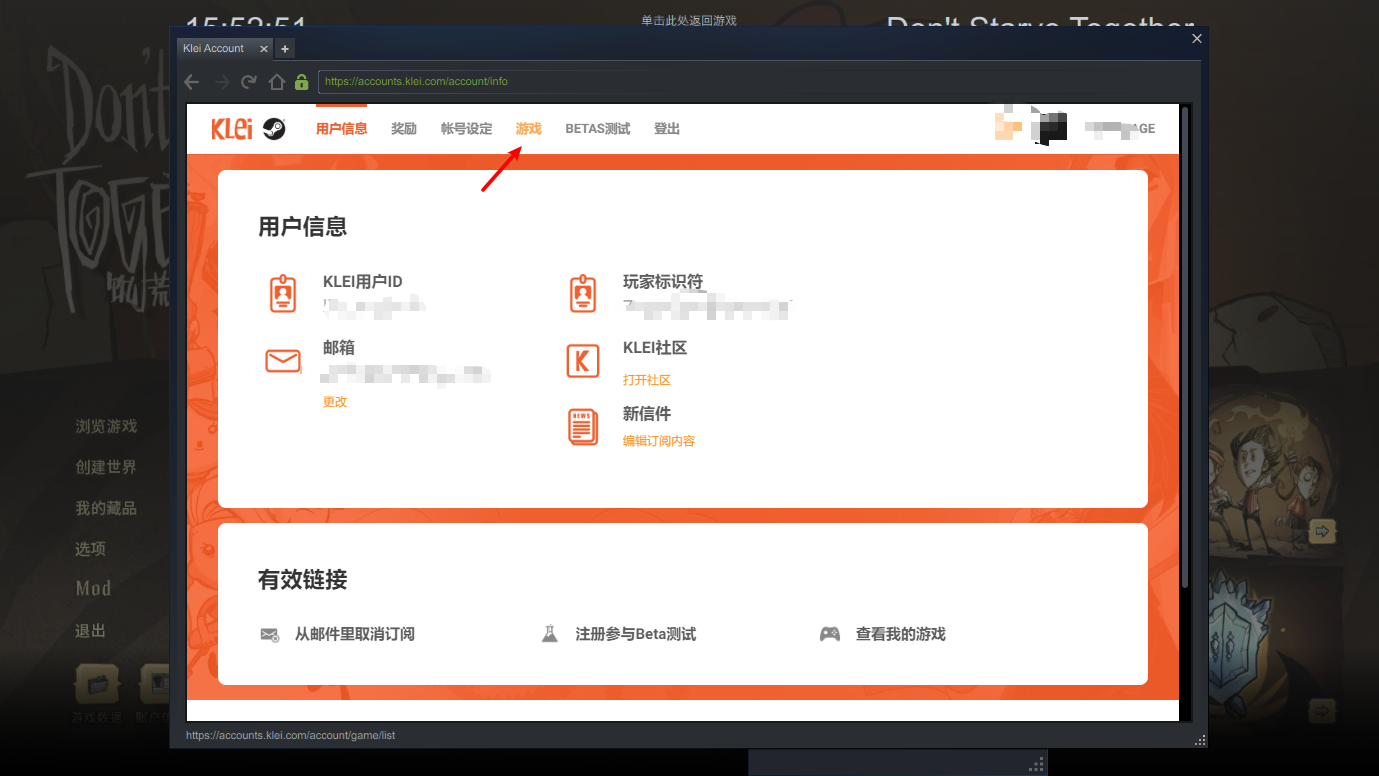Image resolution: width=1379 pixels, height=776 pixels.
Task: Click the 玩家标识符 badge icon
Action: pyautogui.click(x=582, y=294)
